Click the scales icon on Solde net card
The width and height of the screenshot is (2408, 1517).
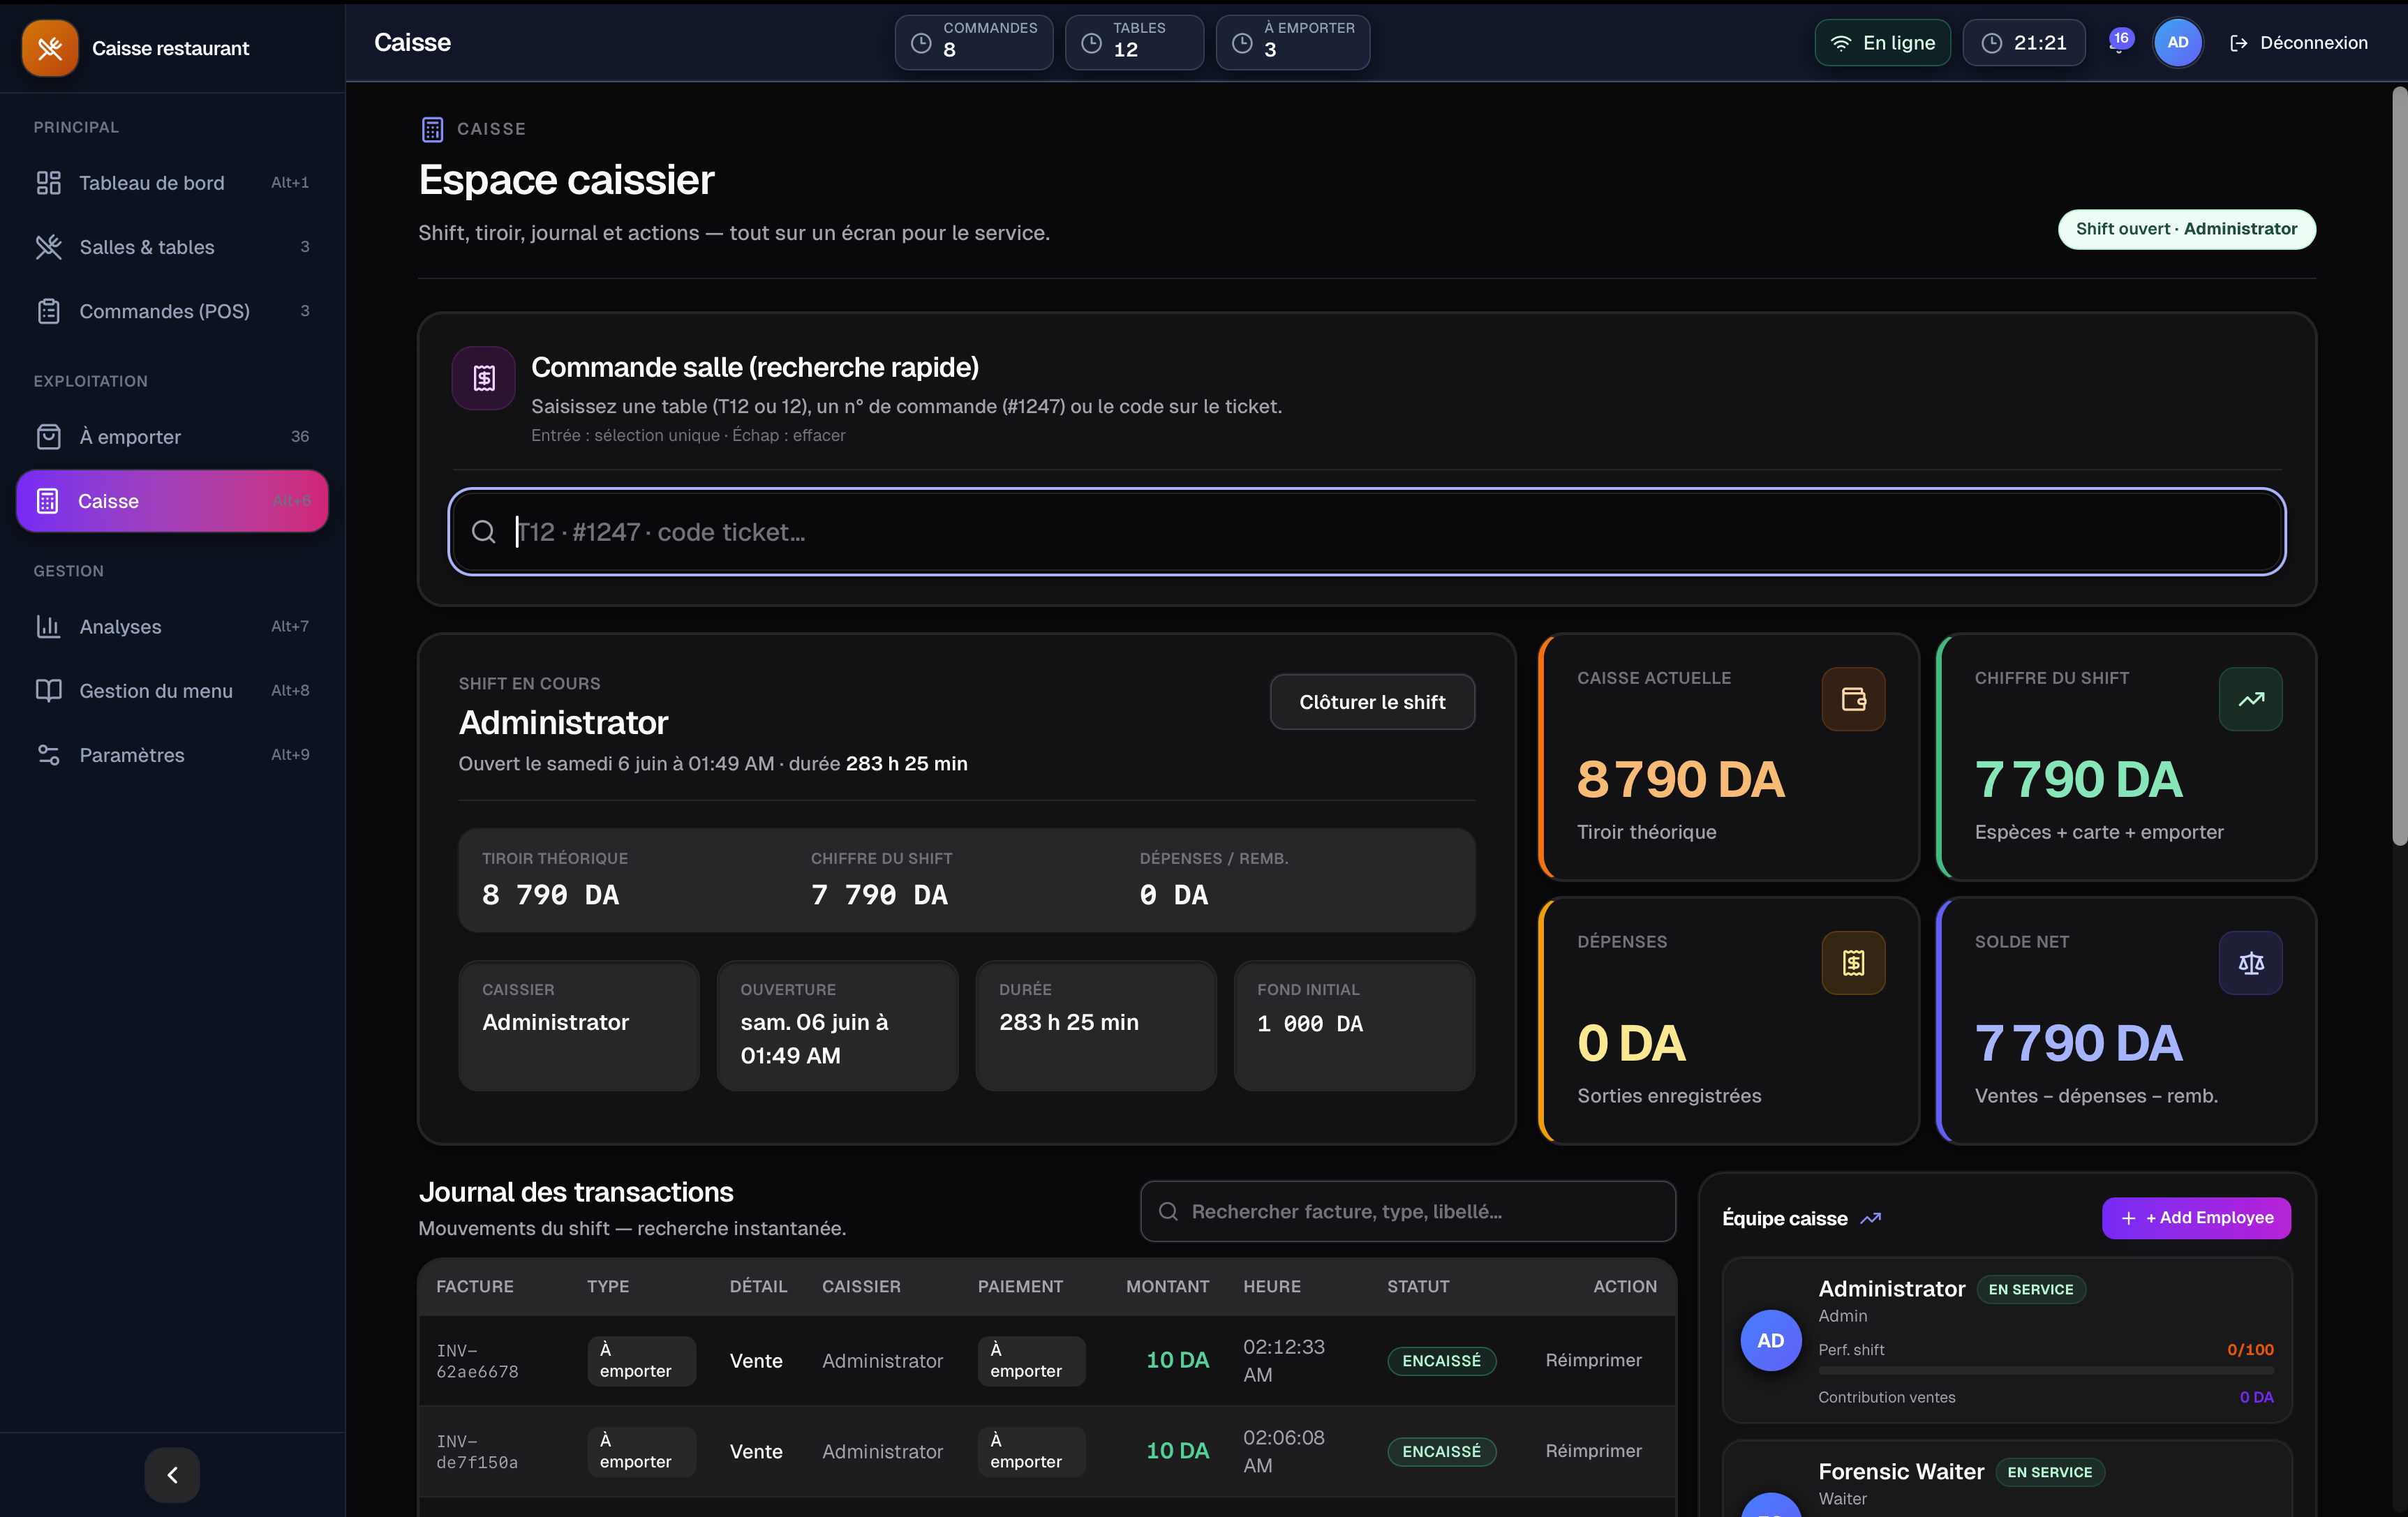tap(2251, 963)
